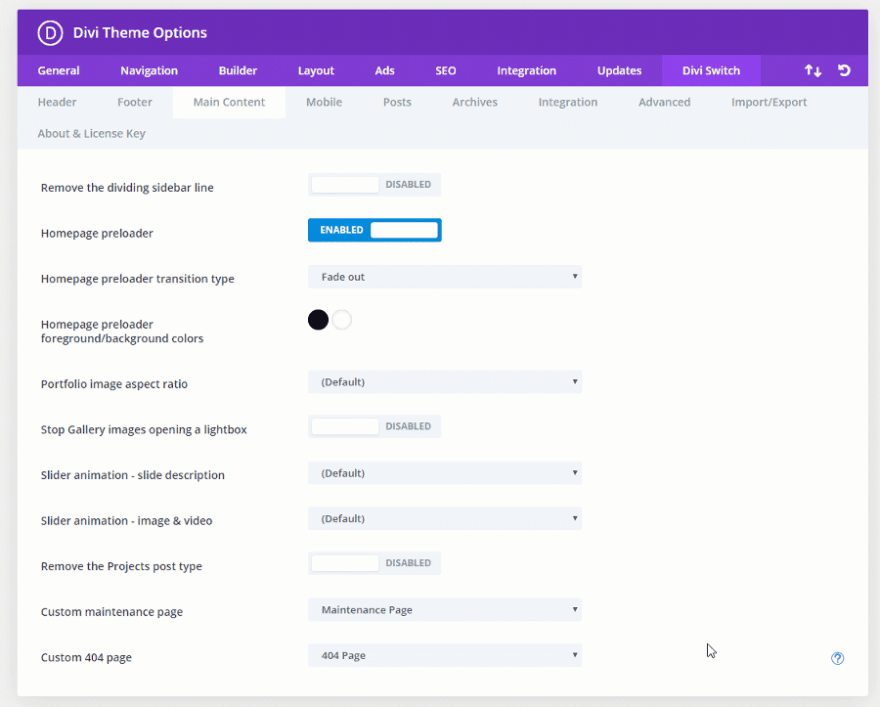Click the Homepage preloader transition type label

tap(138, 279)
